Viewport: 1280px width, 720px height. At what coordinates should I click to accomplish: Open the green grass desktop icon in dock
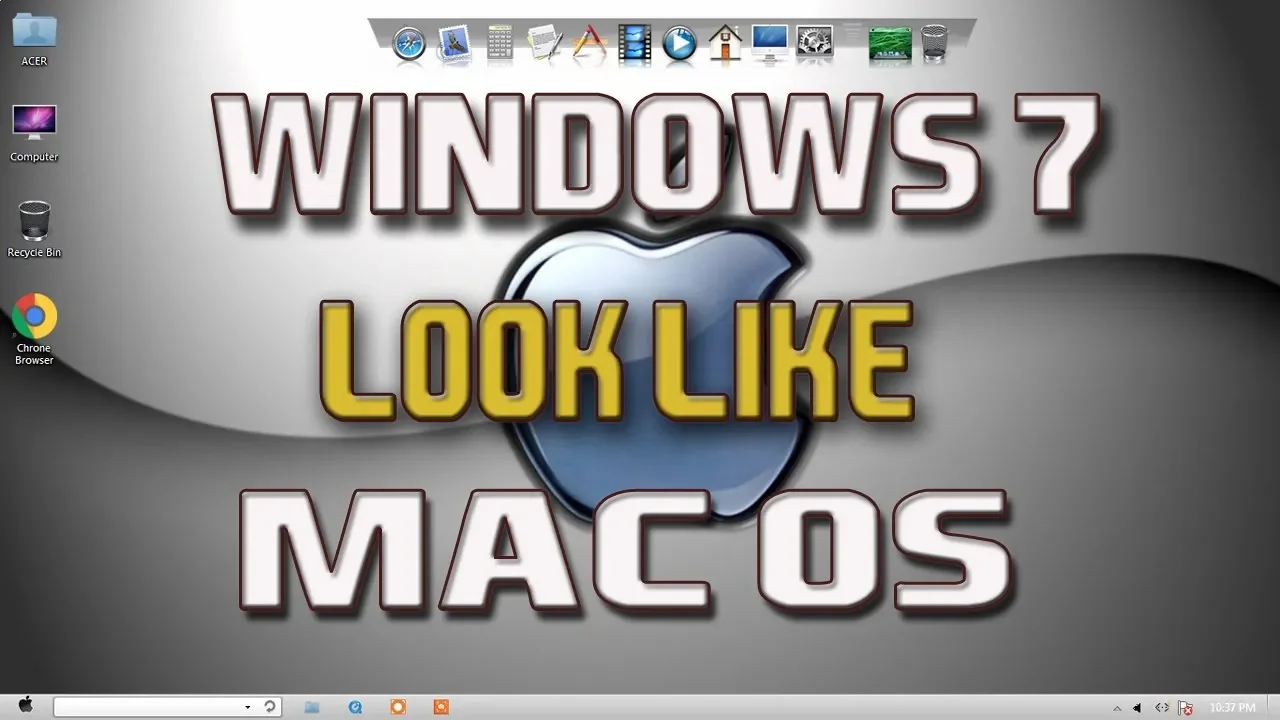tap(890, 43)
